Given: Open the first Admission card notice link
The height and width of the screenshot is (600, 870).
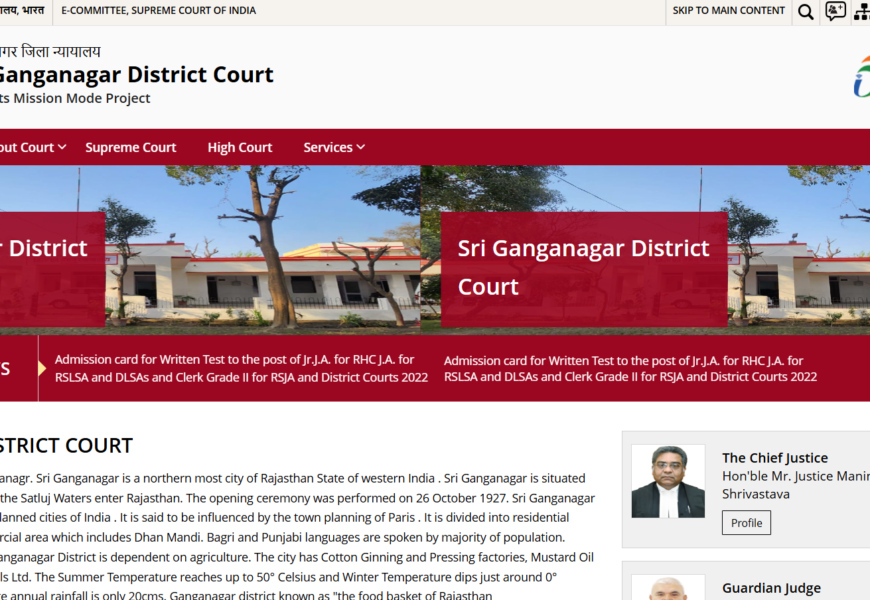Looking at the screenshot, I should [240, 368].
